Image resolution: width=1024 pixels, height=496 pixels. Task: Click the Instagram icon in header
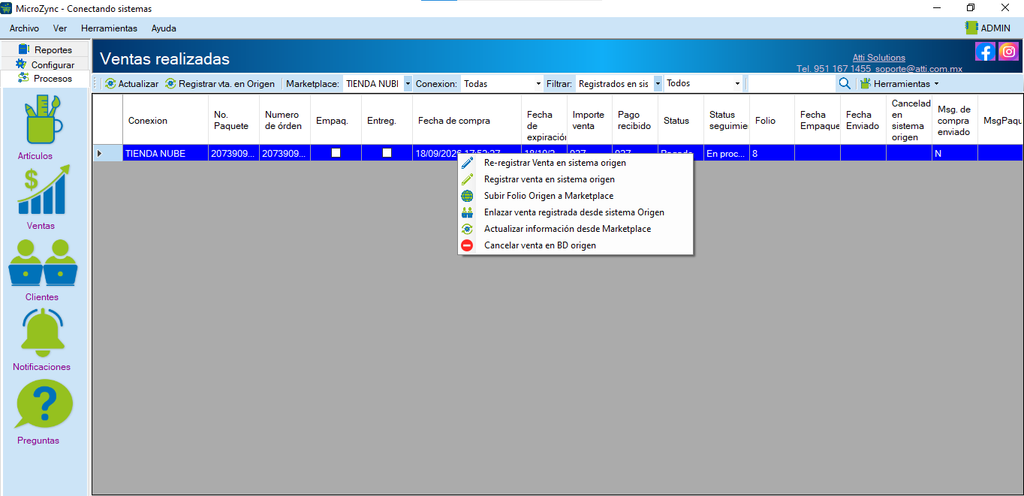[x=1008, y=52]
